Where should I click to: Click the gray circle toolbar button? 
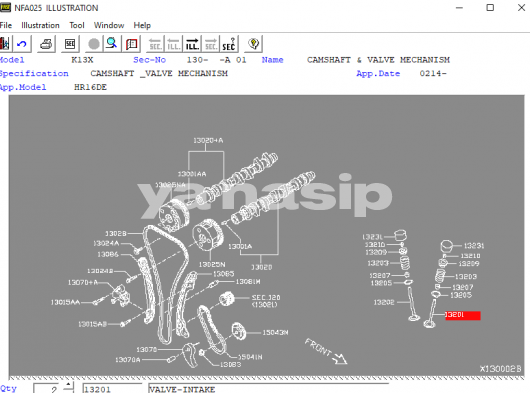tap(94, 44)
